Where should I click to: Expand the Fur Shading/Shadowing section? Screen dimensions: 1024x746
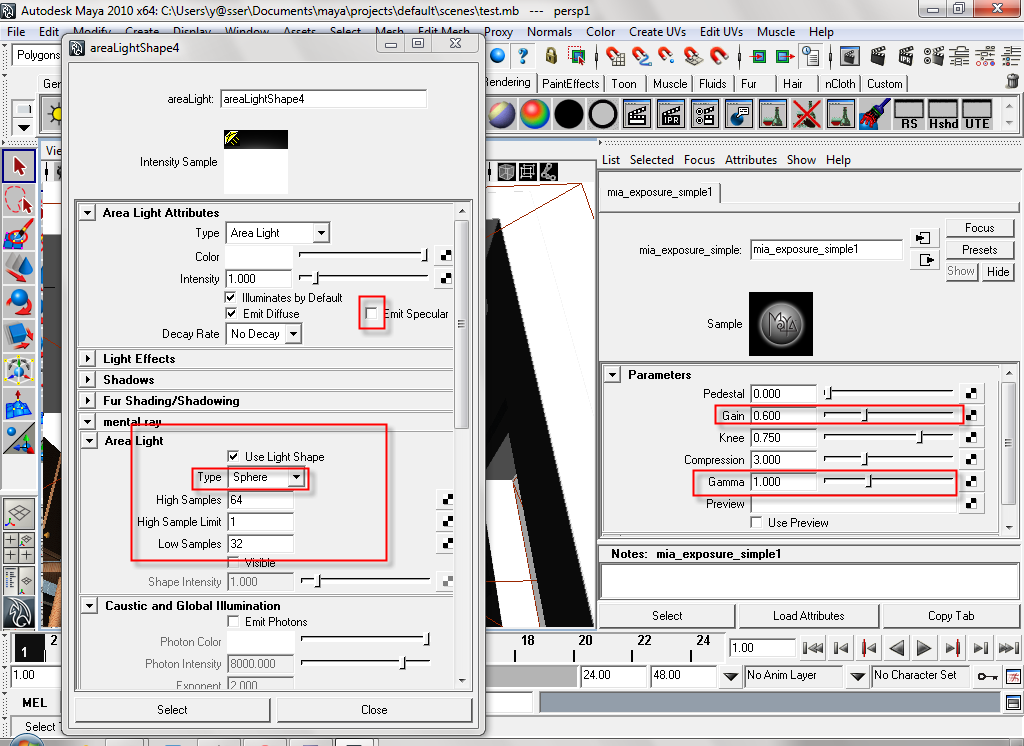[87, 400]
